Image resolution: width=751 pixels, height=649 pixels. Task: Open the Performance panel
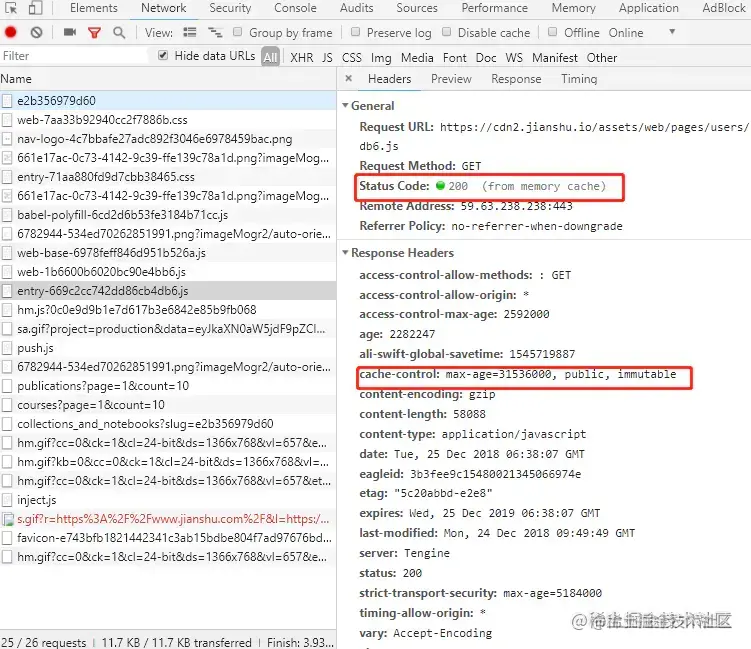(x=494, y=8)
